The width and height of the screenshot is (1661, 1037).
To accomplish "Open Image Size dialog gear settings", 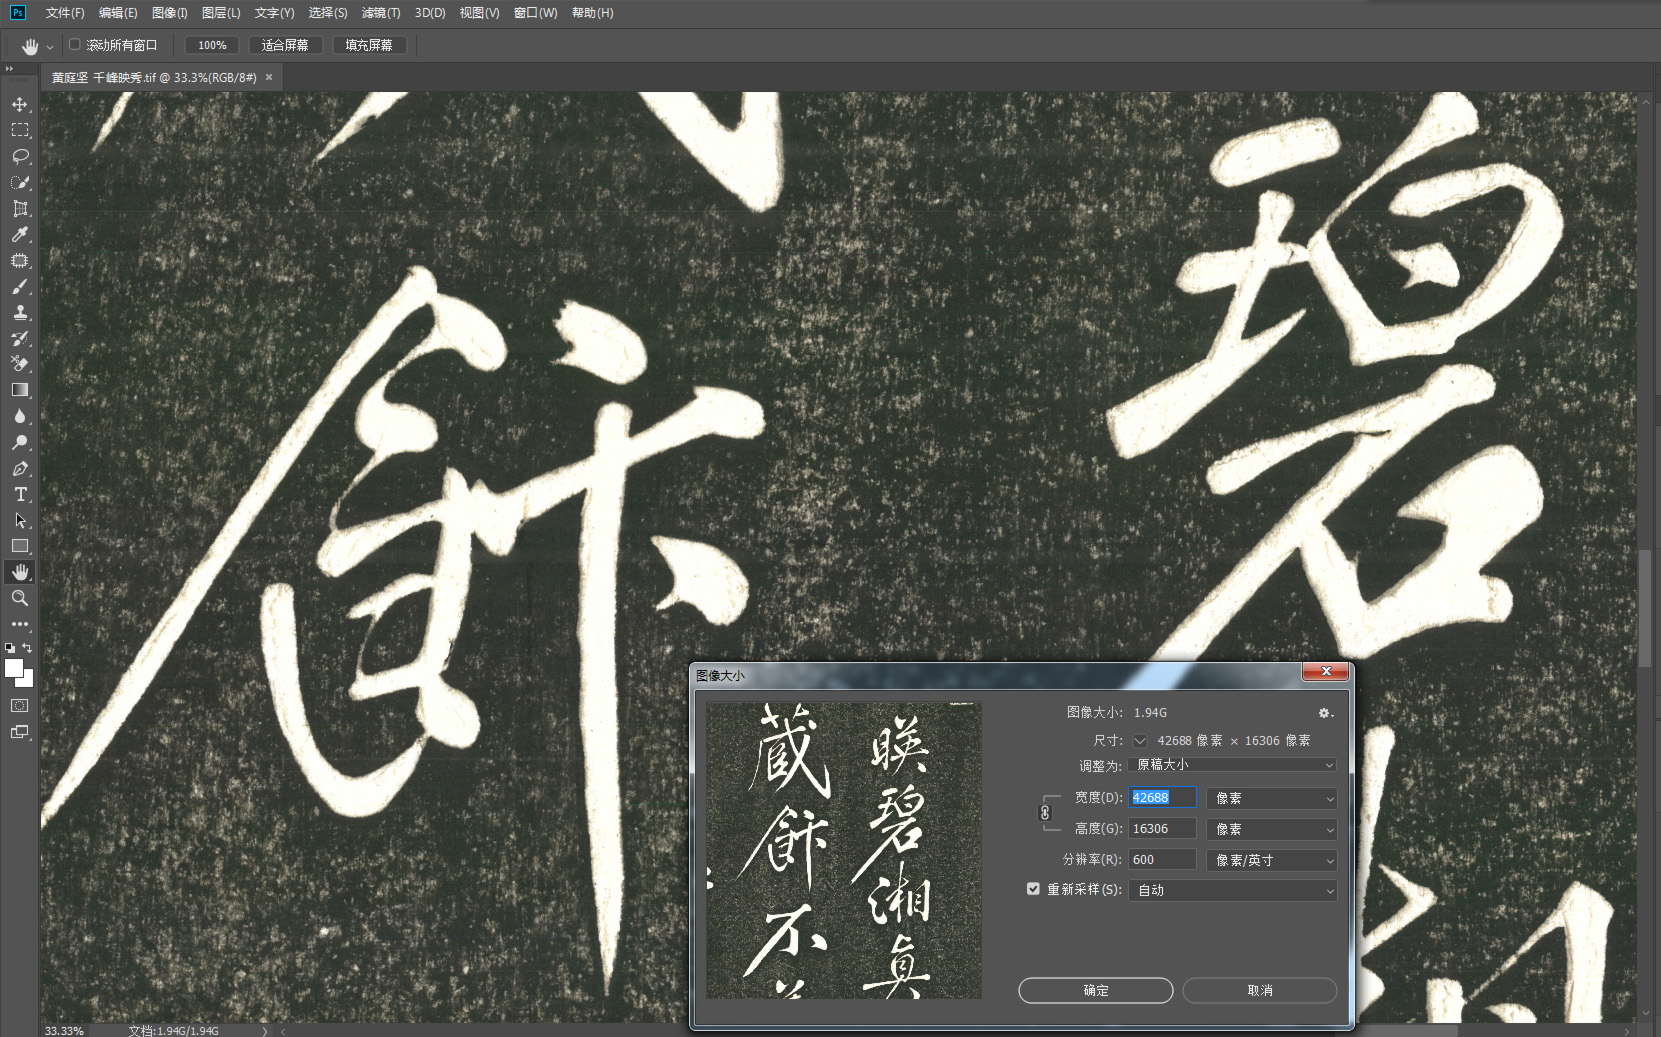I will coord(1325,713).
